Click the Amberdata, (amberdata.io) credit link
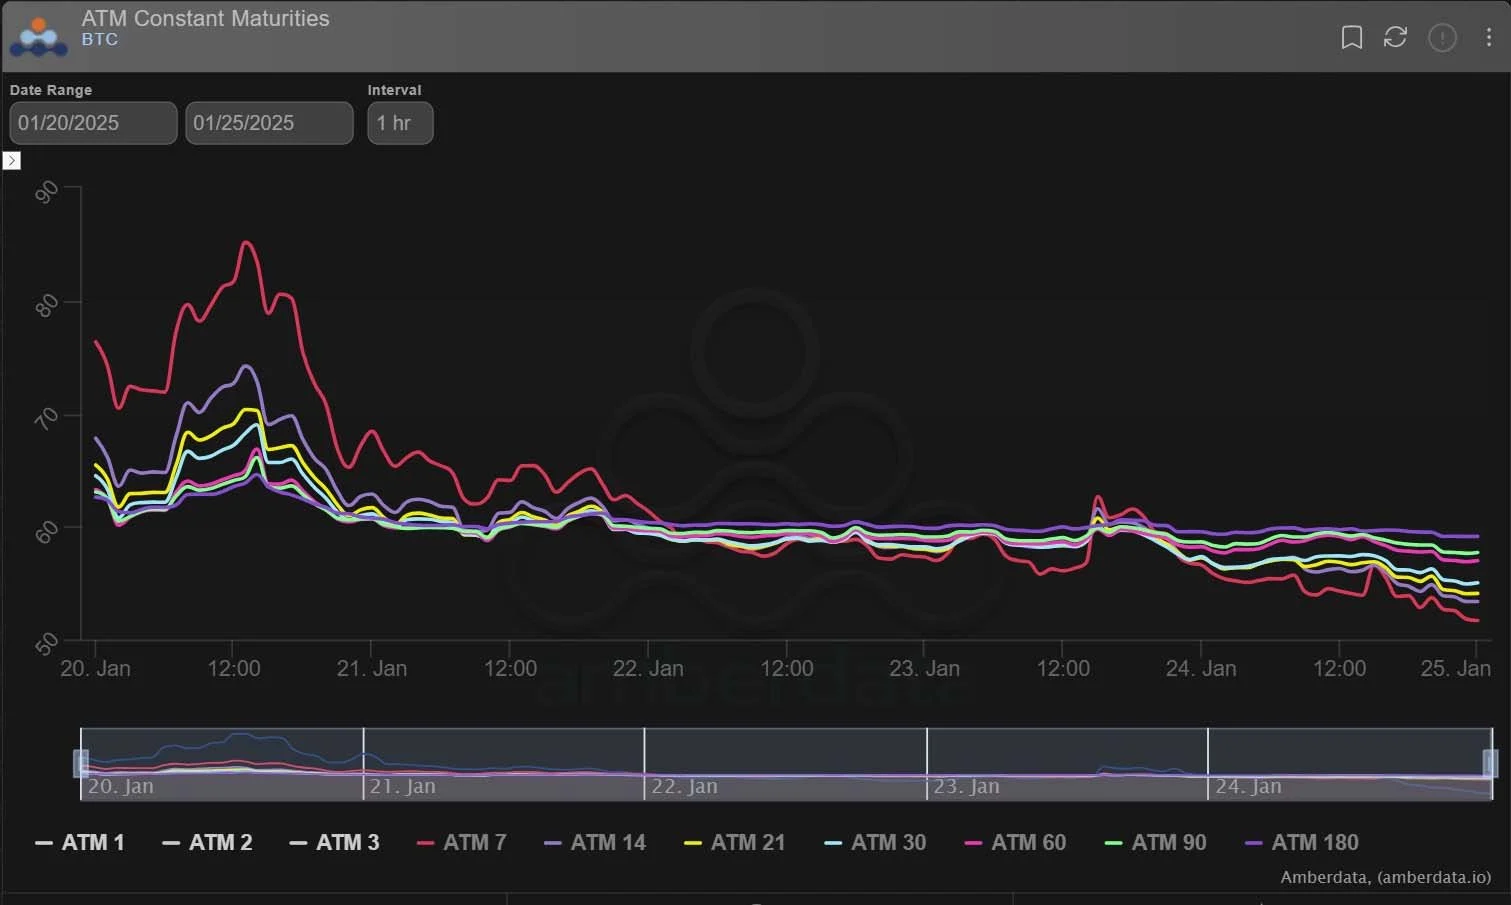The height and width of the screenshot is (905, 1511). click(1386, 877)
